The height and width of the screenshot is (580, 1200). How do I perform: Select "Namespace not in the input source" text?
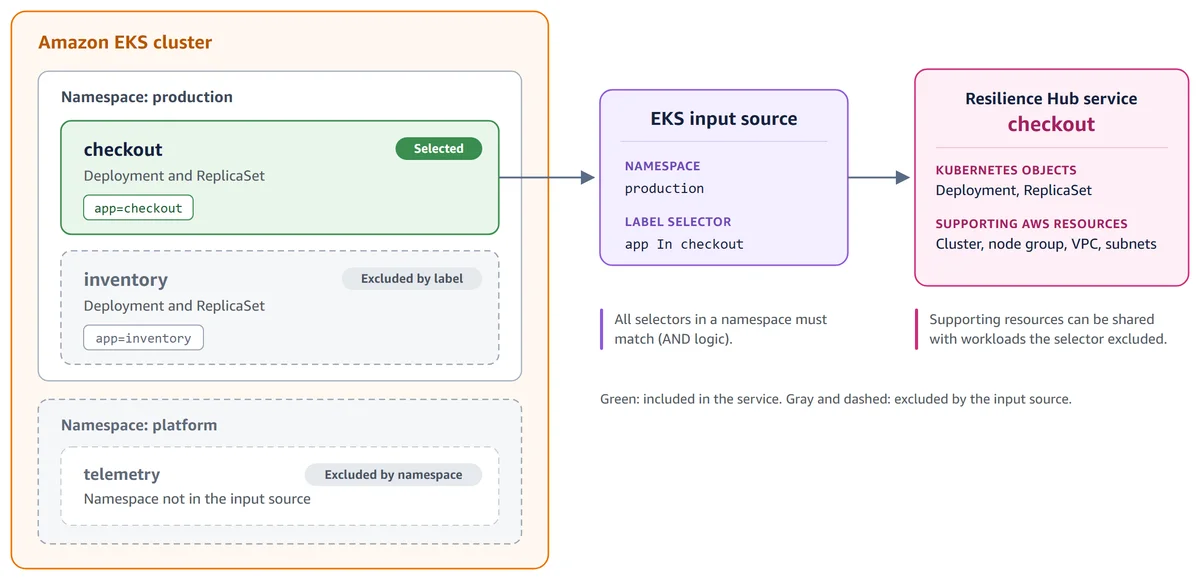click(x=197, y=499)
